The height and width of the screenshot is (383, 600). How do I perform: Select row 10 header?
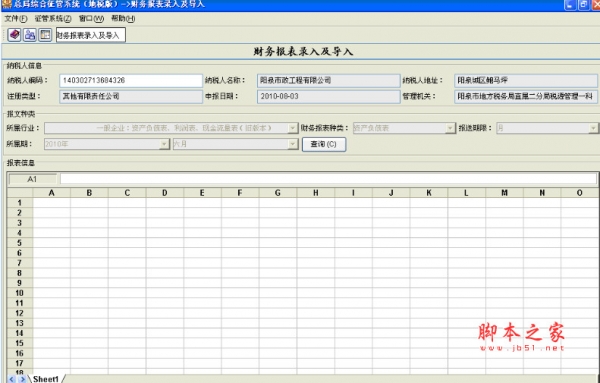[20, 293]
